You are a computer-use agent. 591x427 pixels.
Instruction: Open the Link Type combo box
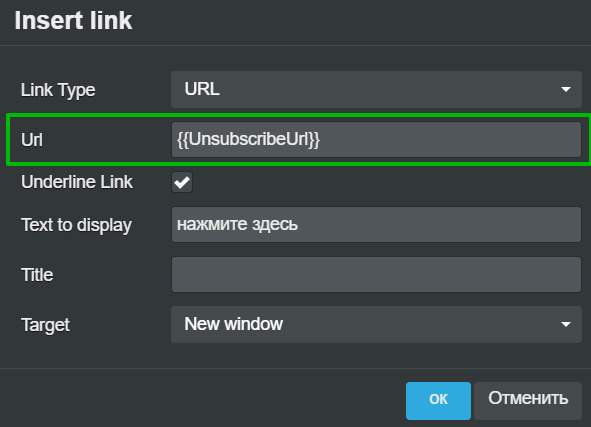click(376, 90)
